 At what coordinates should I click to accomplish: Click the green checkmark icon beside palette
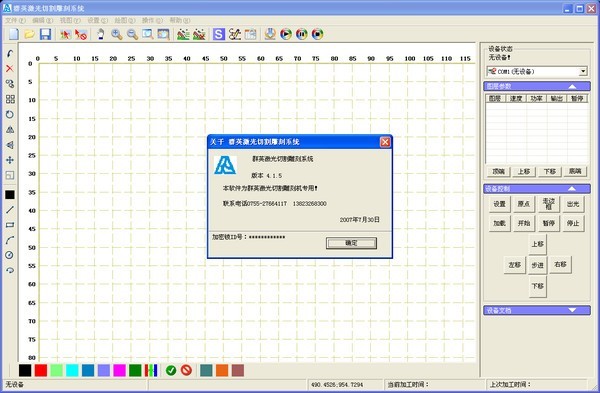[171, 370]
